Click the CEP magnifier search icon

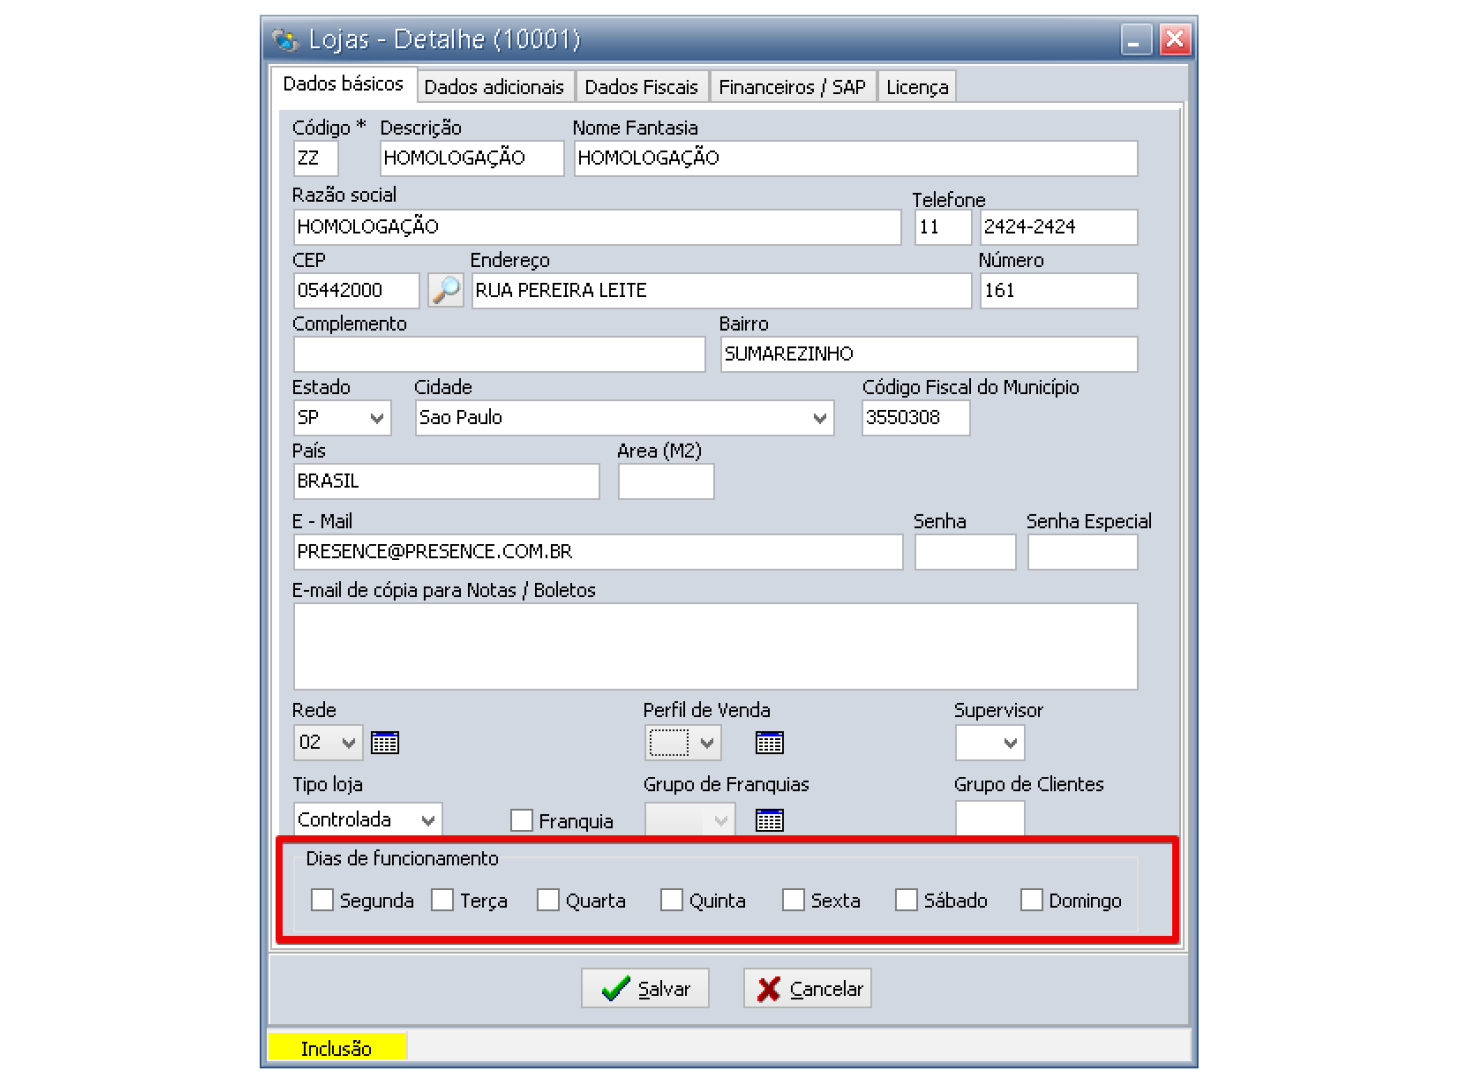click(445, 290)
